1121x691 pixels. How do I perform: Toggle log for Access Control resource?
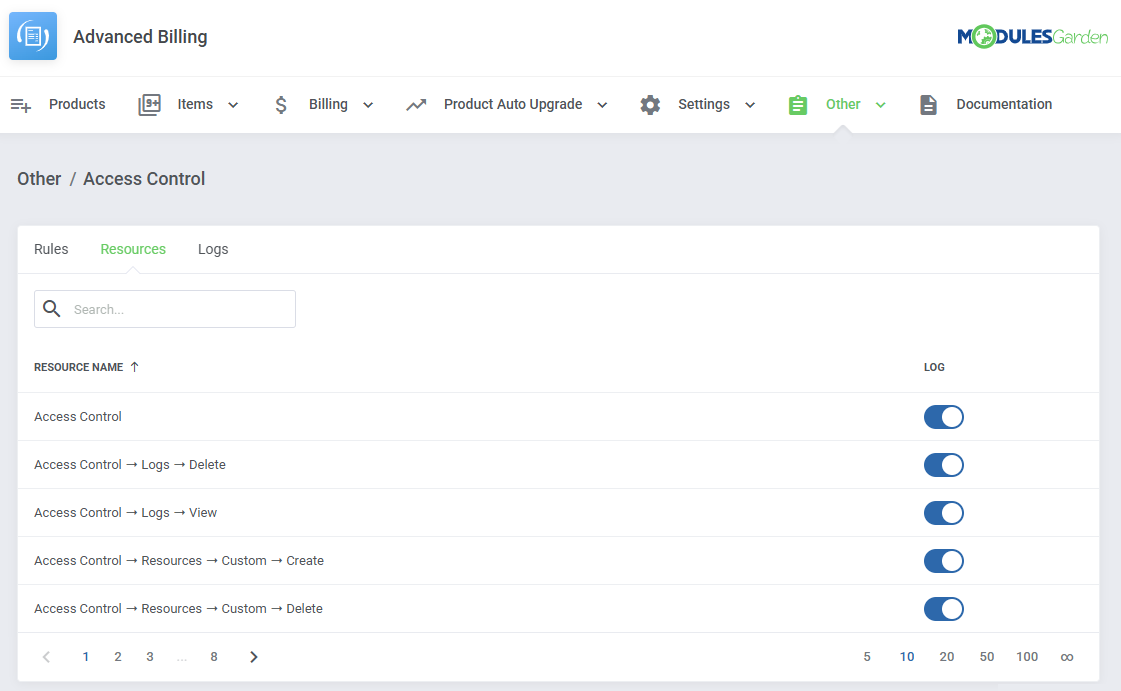[x=944, y=417]
